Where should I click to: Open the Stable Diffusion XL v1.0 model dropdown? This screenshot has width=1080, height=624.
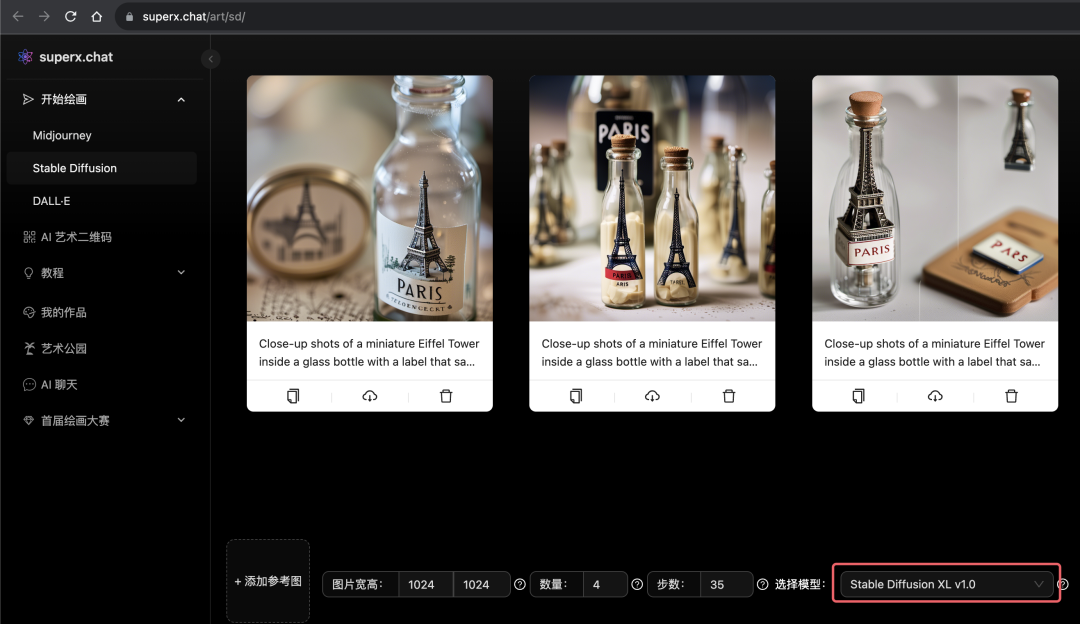click(x=946, y=584)
